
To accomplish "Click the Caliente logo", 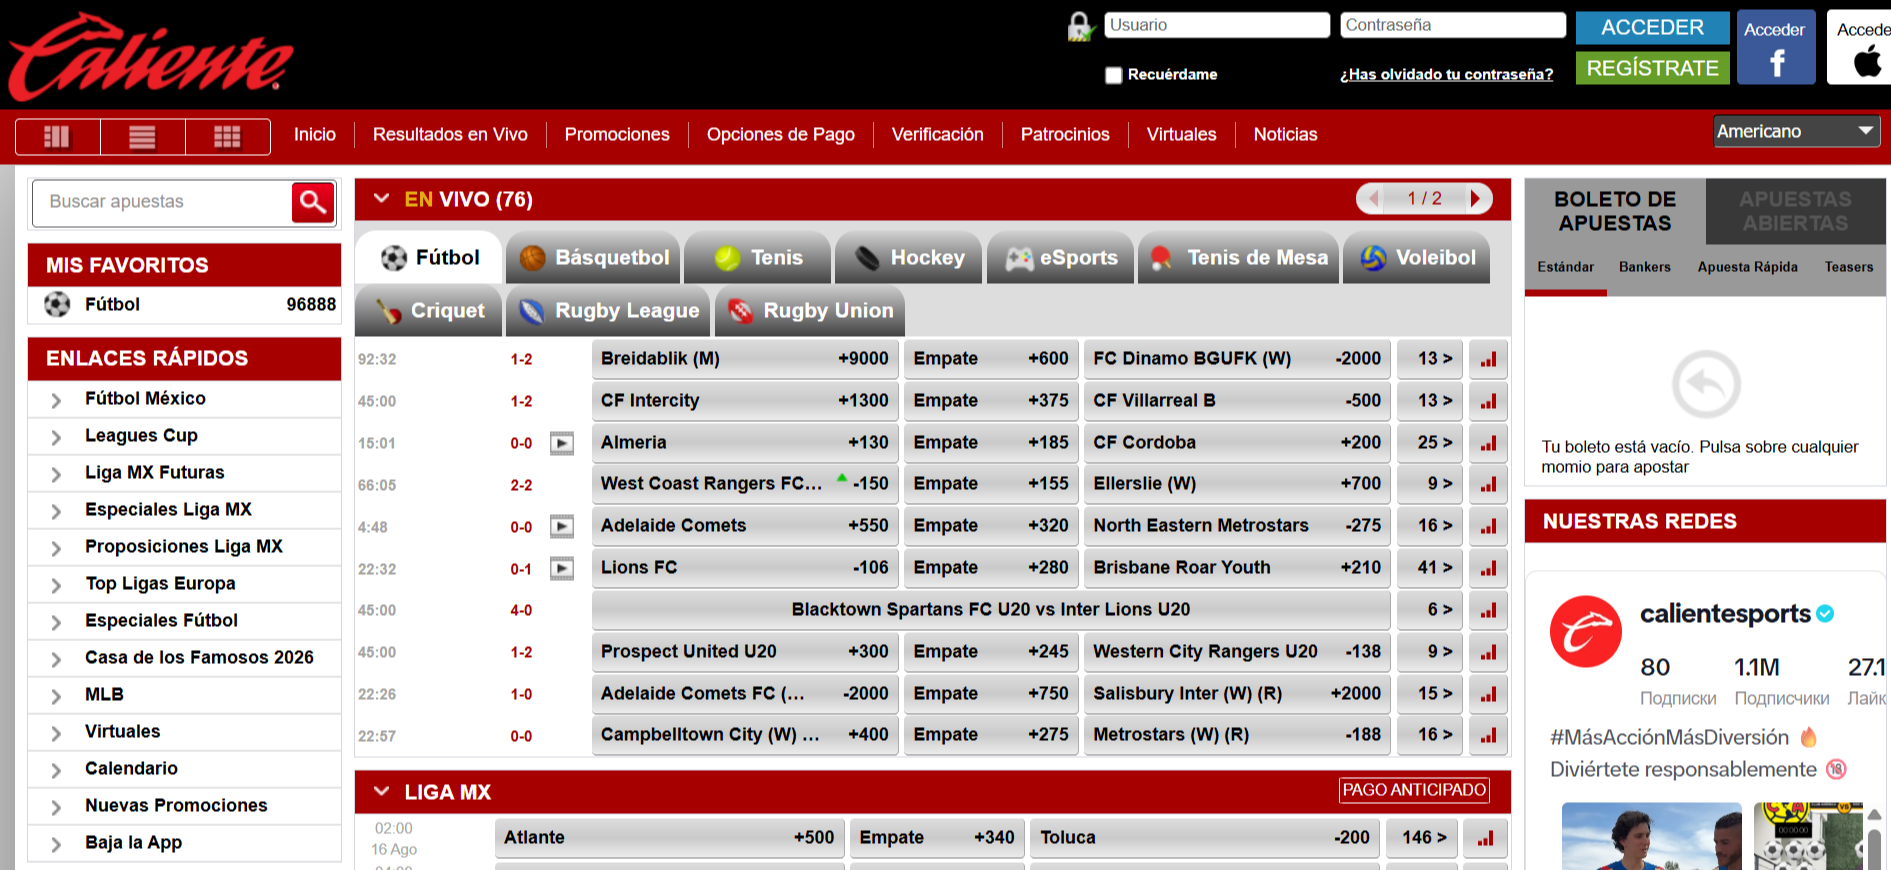I will (150, 57).
